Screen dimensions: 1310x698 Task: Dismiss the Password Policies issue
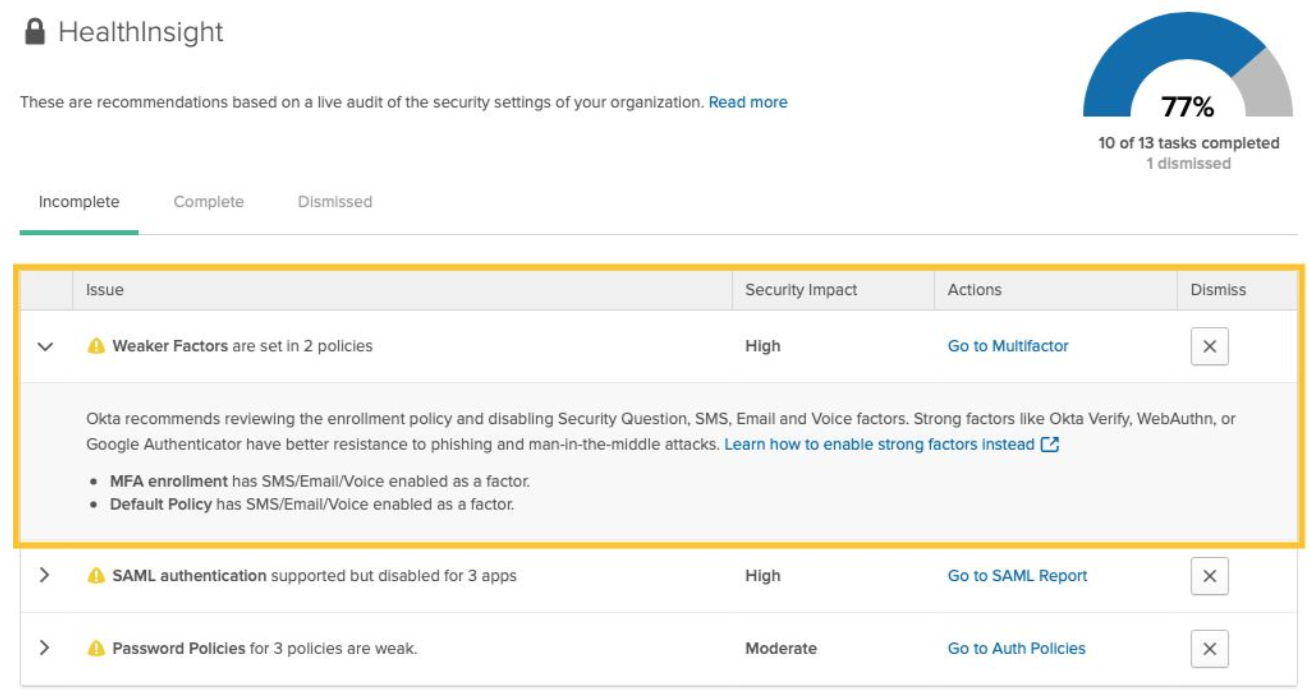1209,649
